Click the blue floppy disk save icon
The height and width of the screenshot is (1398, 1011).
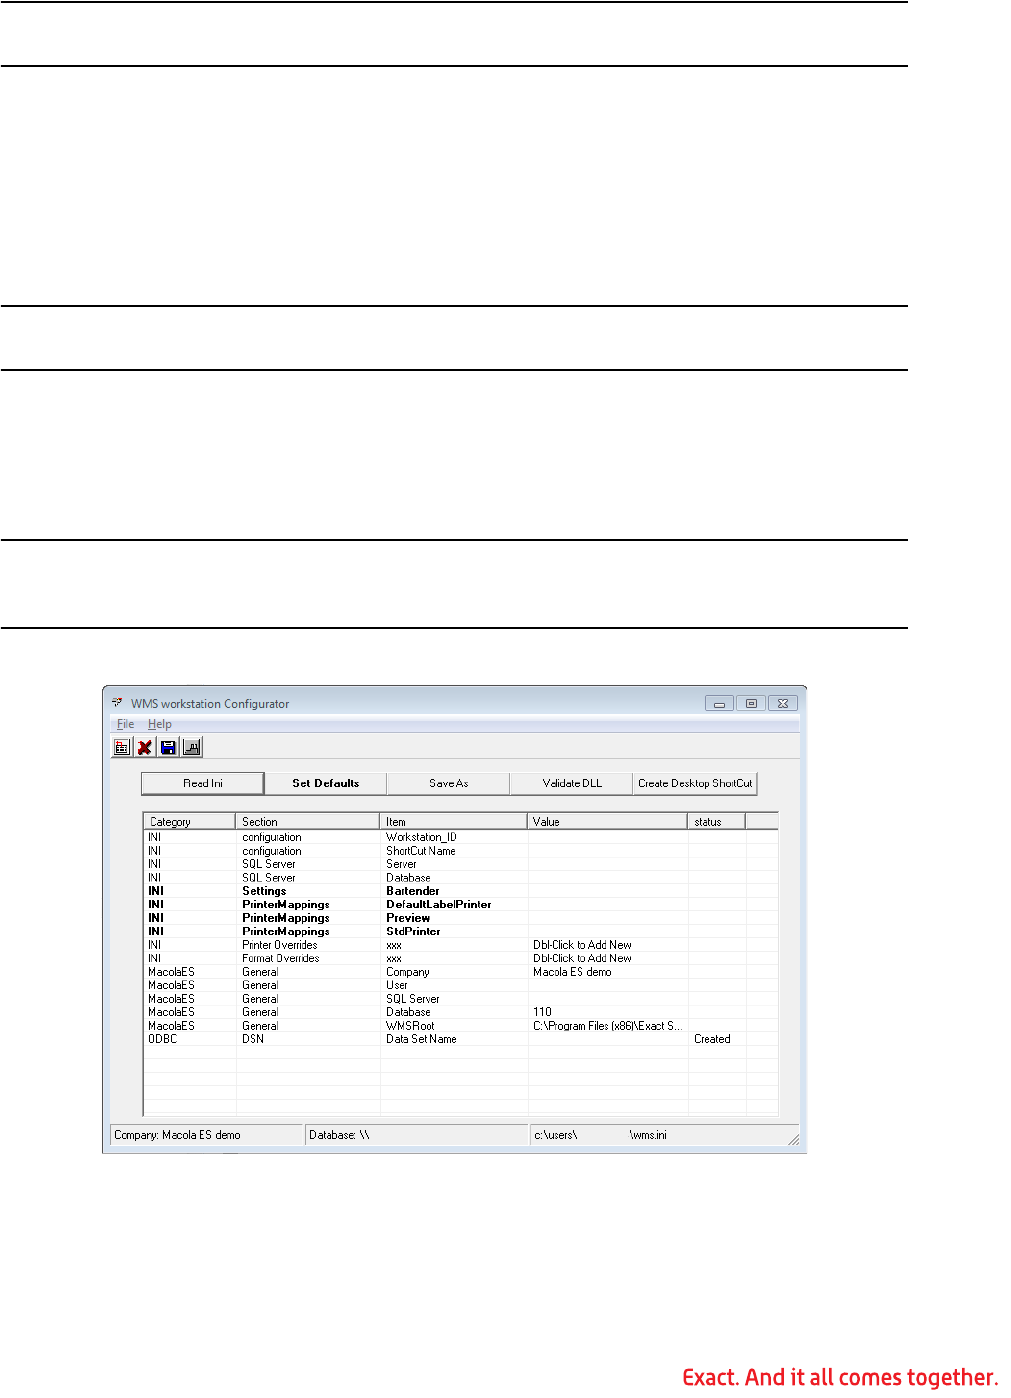168,747
